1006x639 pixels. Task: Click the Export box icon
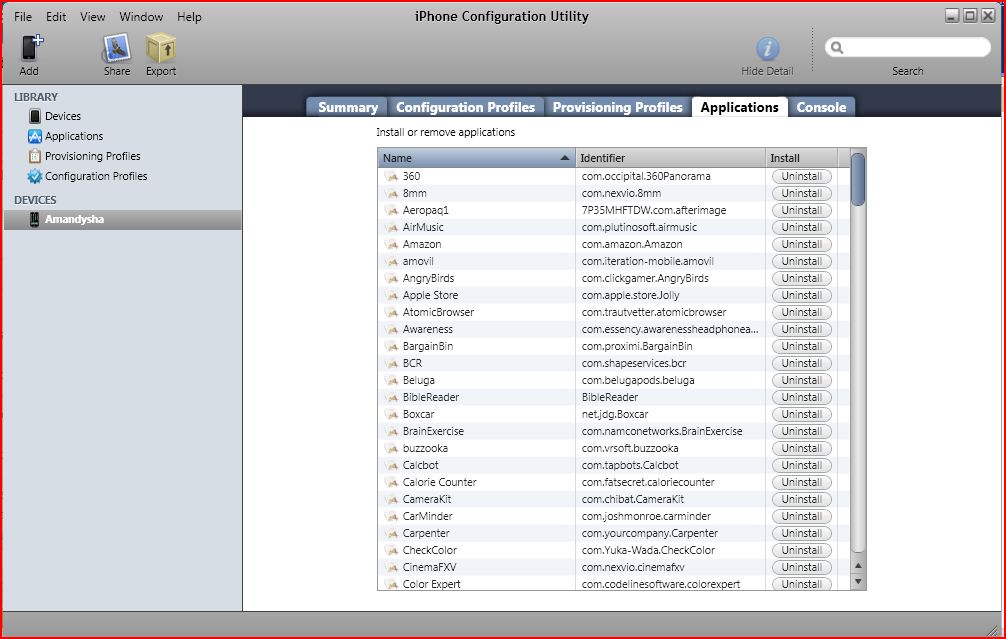(x=160, y=48)
